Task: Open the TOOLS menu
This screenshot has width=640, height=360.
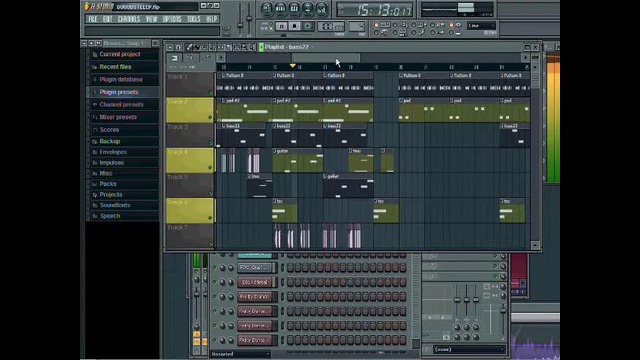Action: pos(193,19)
